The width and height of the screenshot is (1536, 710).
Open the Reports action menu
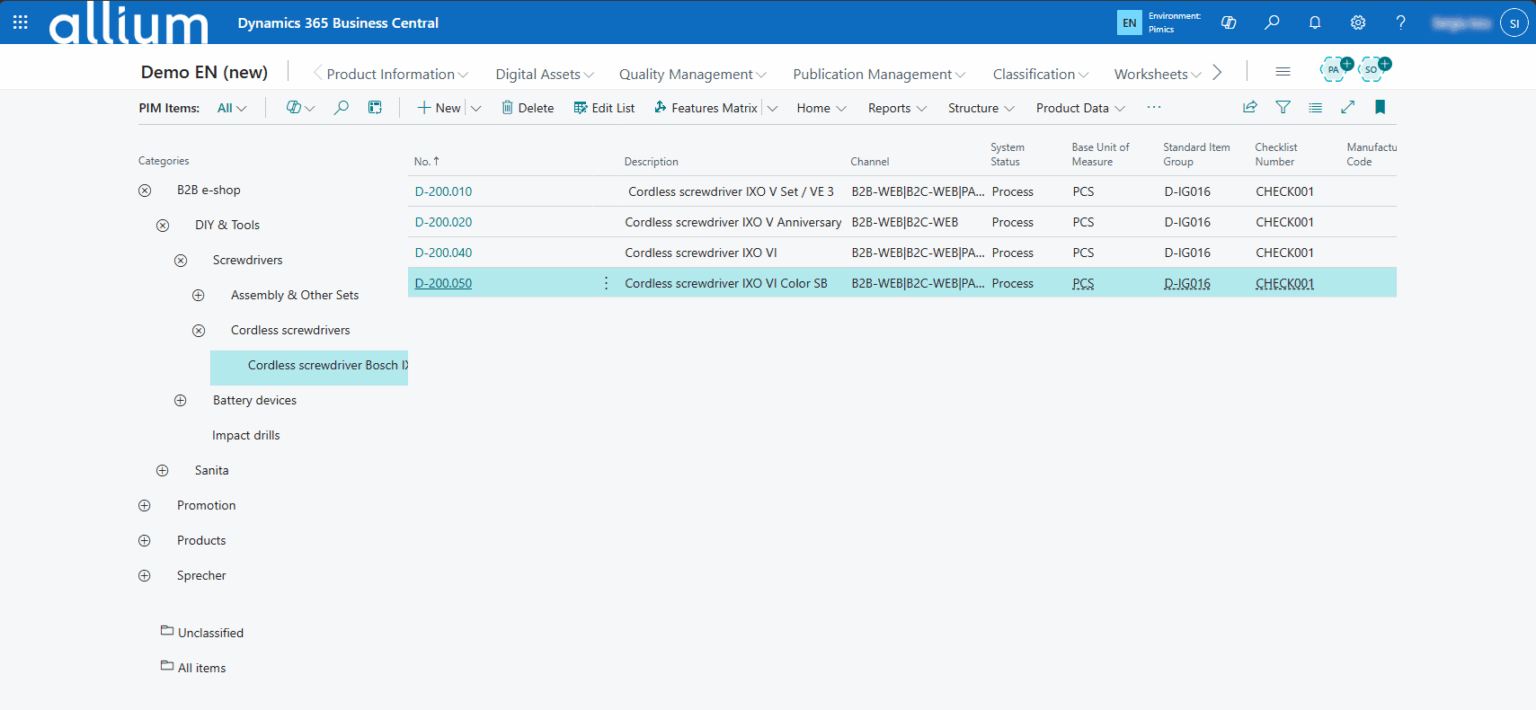click(896, 108)
